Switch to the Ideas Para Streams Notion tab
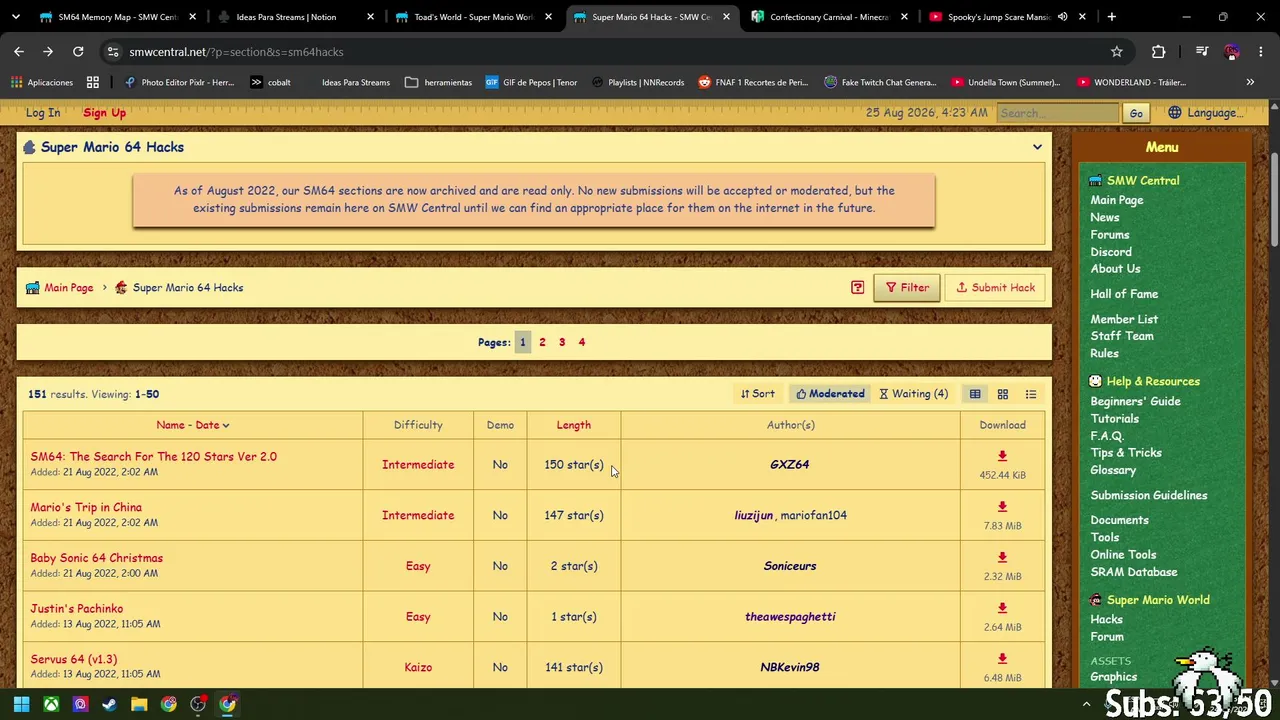1280x720 pixels. click(x=295, y=17)
